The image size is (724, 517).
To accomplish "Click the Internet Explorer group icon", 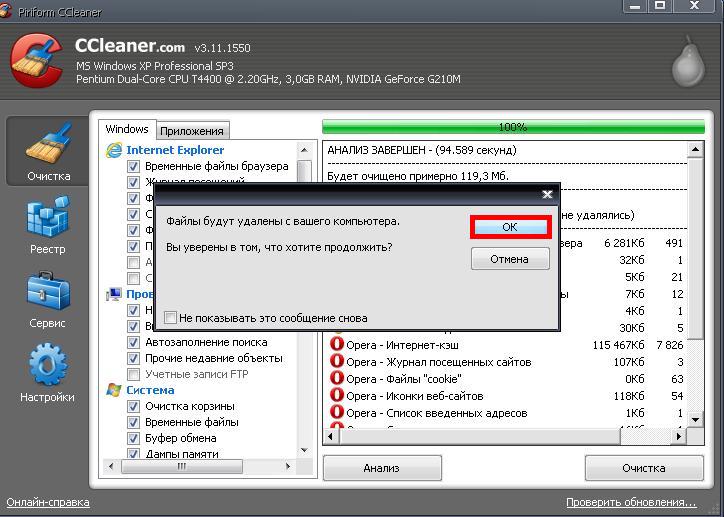I will pyautogui.click(x=113, y=150).
